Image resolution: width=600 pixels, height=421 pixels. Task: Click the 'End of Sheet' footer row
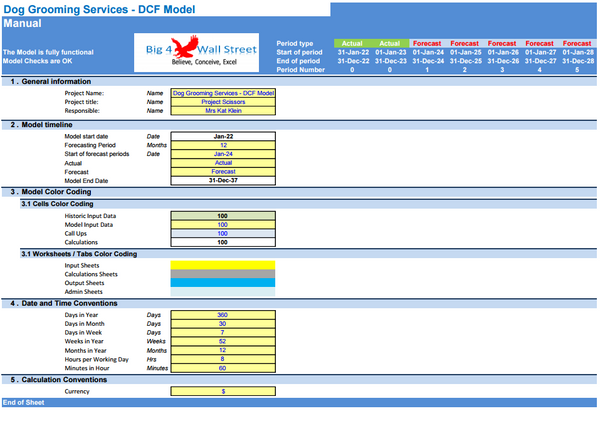point(299,402)
